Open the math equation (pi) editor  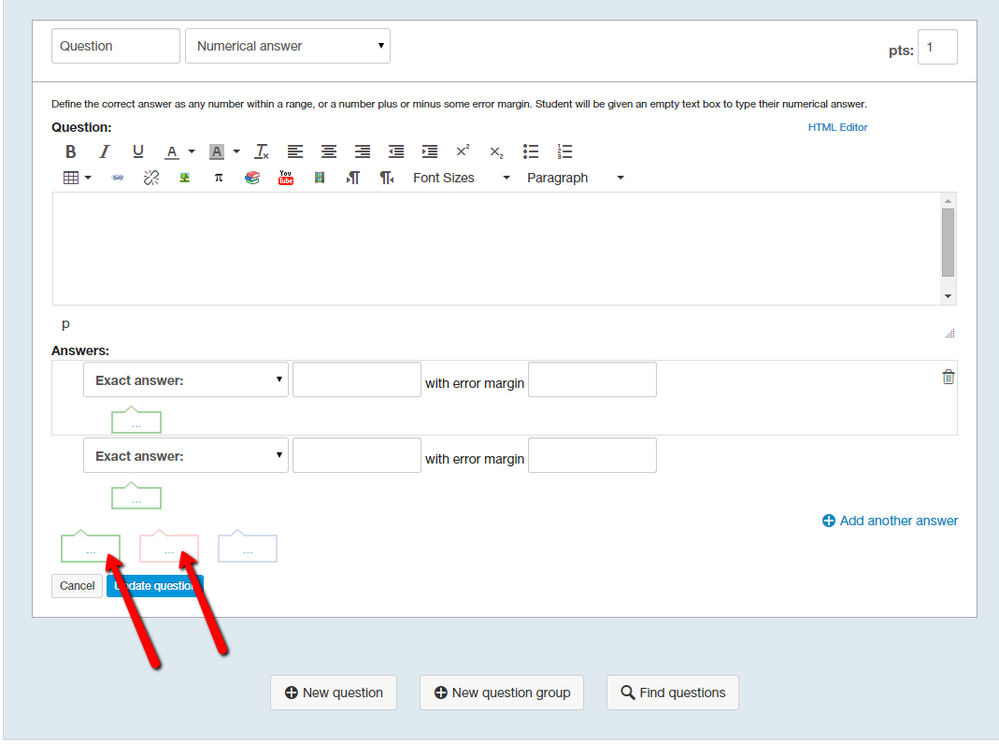218,178
